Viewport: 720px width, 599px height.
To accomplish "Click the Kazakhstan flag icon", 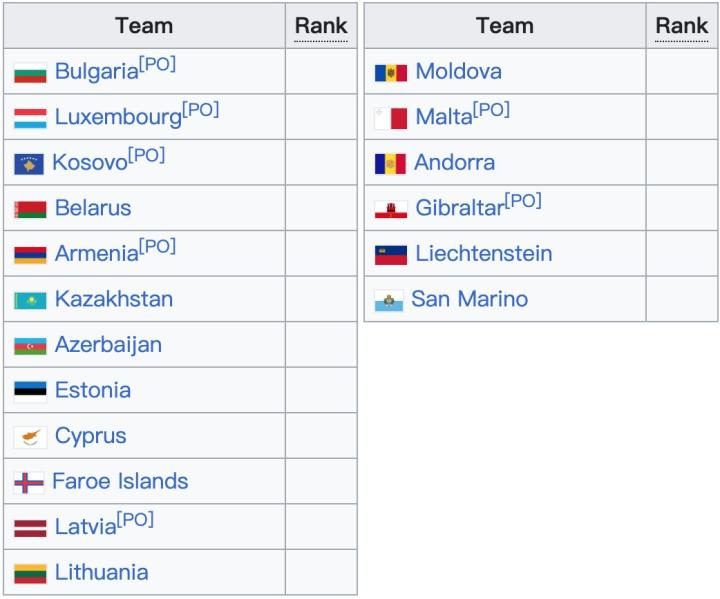I will click(x=30, y=300).
